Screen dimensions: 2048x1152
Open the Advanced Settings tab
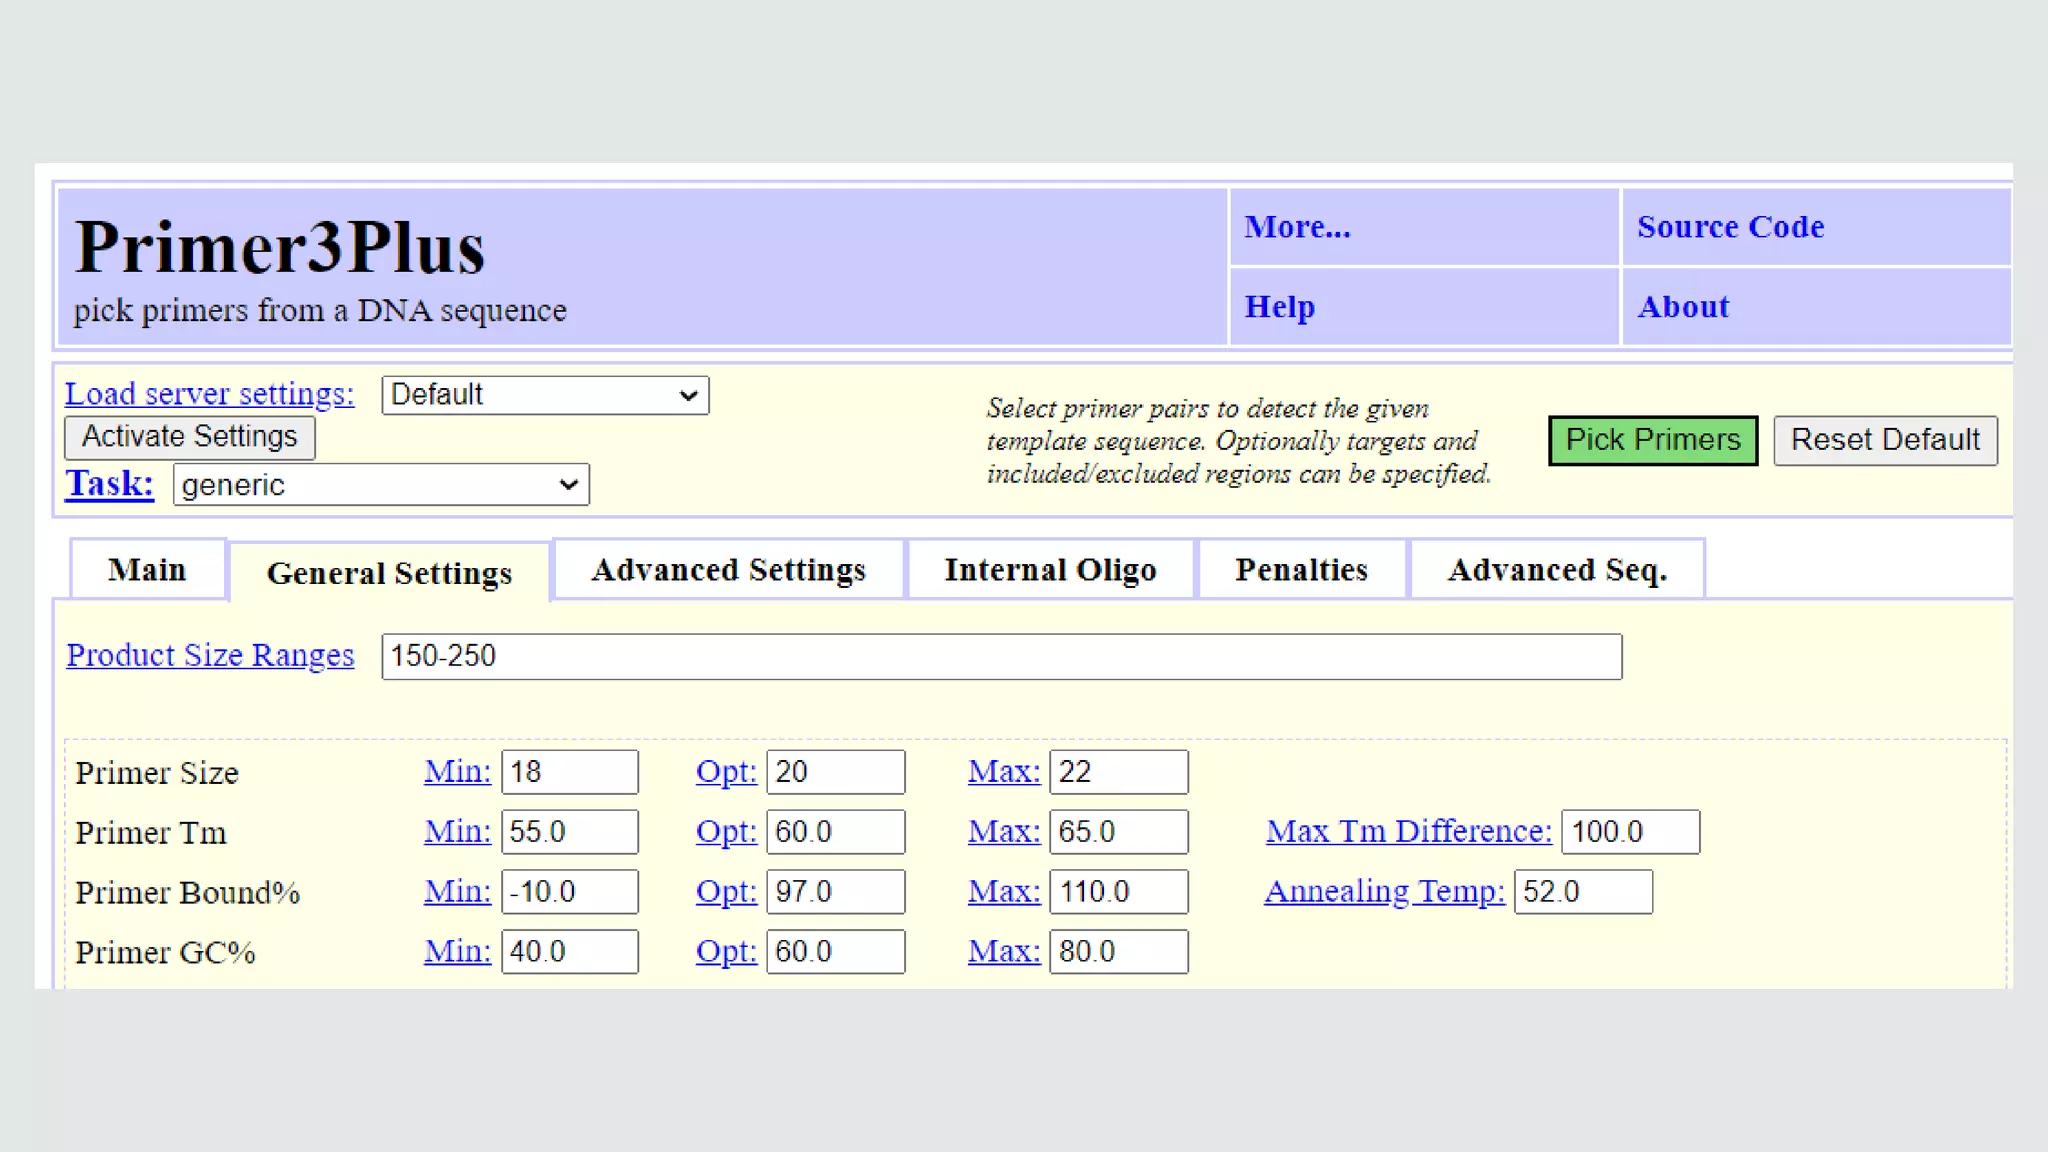coord(728,570)
